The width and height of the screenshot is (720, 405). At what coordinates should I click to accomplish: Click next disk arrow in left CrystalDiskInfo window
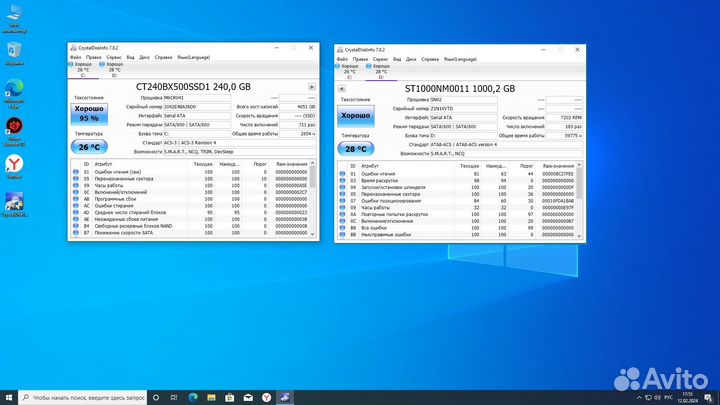(x=311, y=87)
